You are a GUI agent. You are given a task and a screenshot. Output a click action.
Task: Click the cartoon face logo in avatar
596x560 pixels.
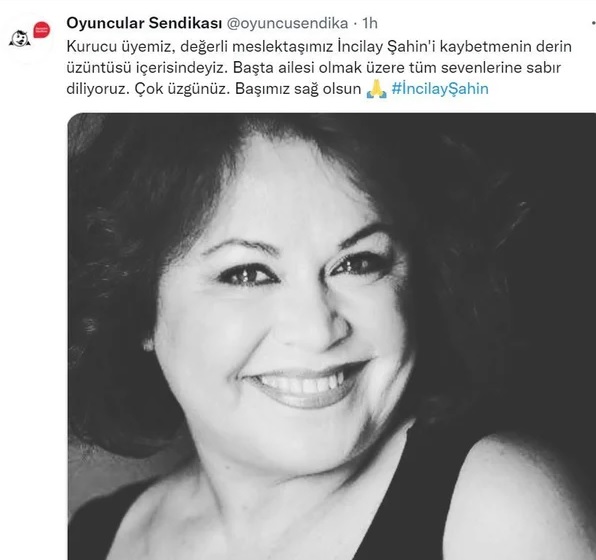(20, 39)
